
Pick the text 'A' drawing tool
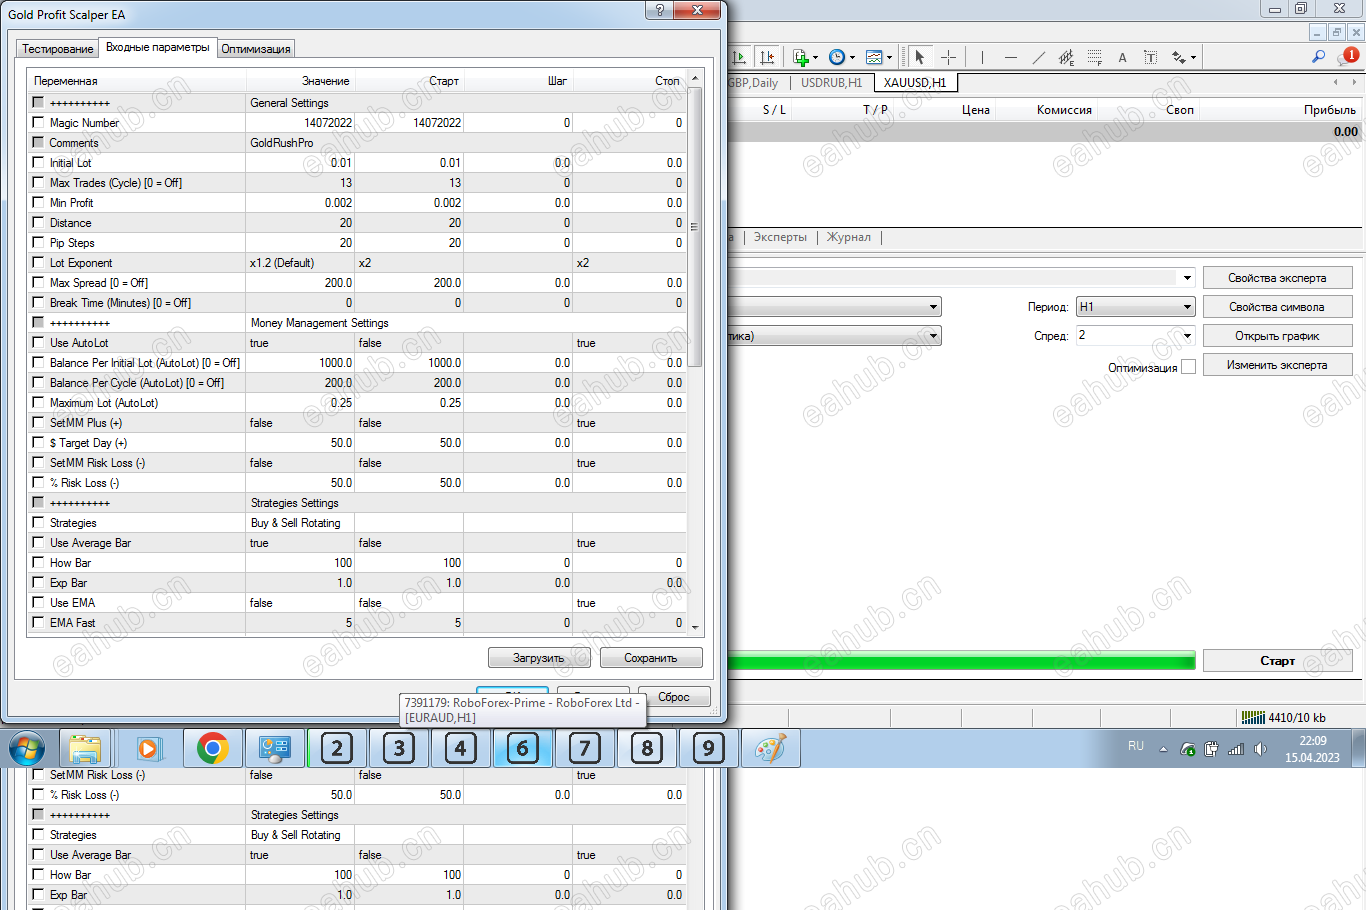(1122, 57)
